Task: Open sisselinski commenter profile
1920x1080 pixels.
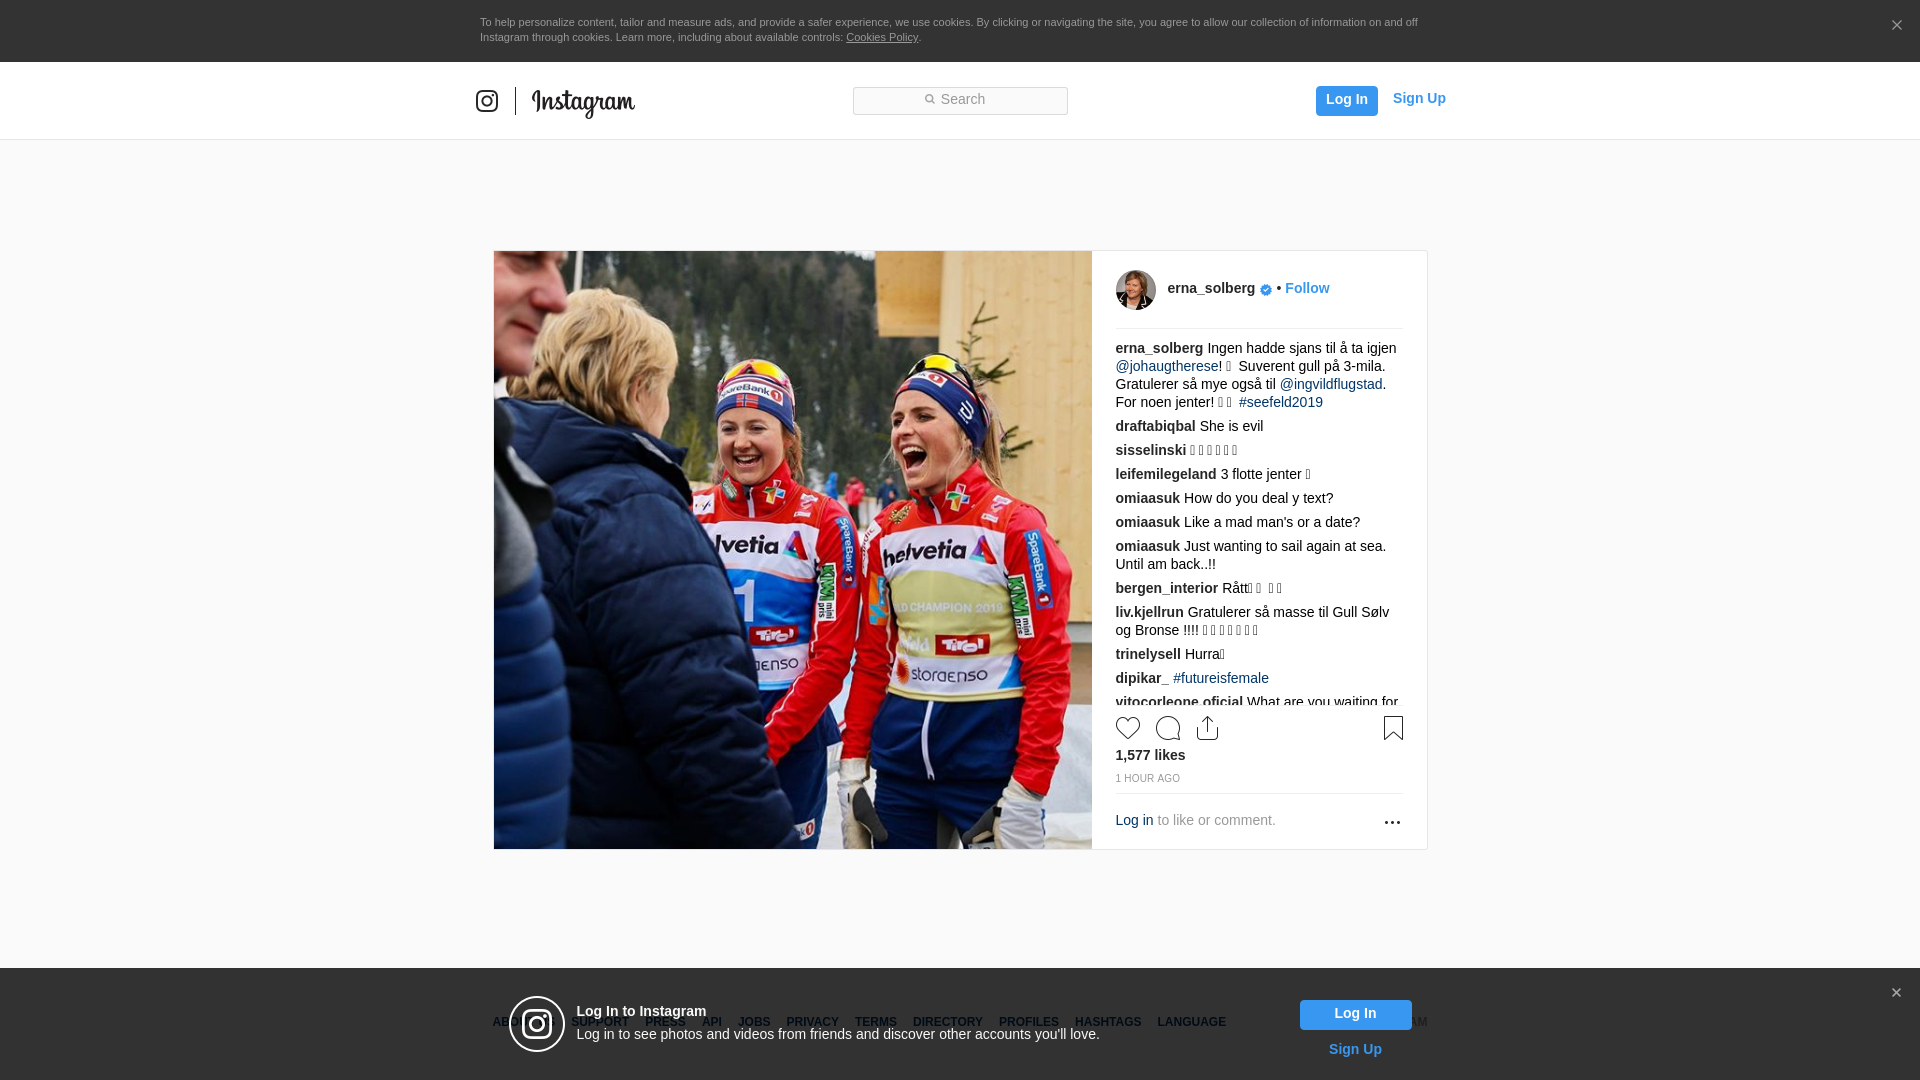Action: click(1151, 450)
